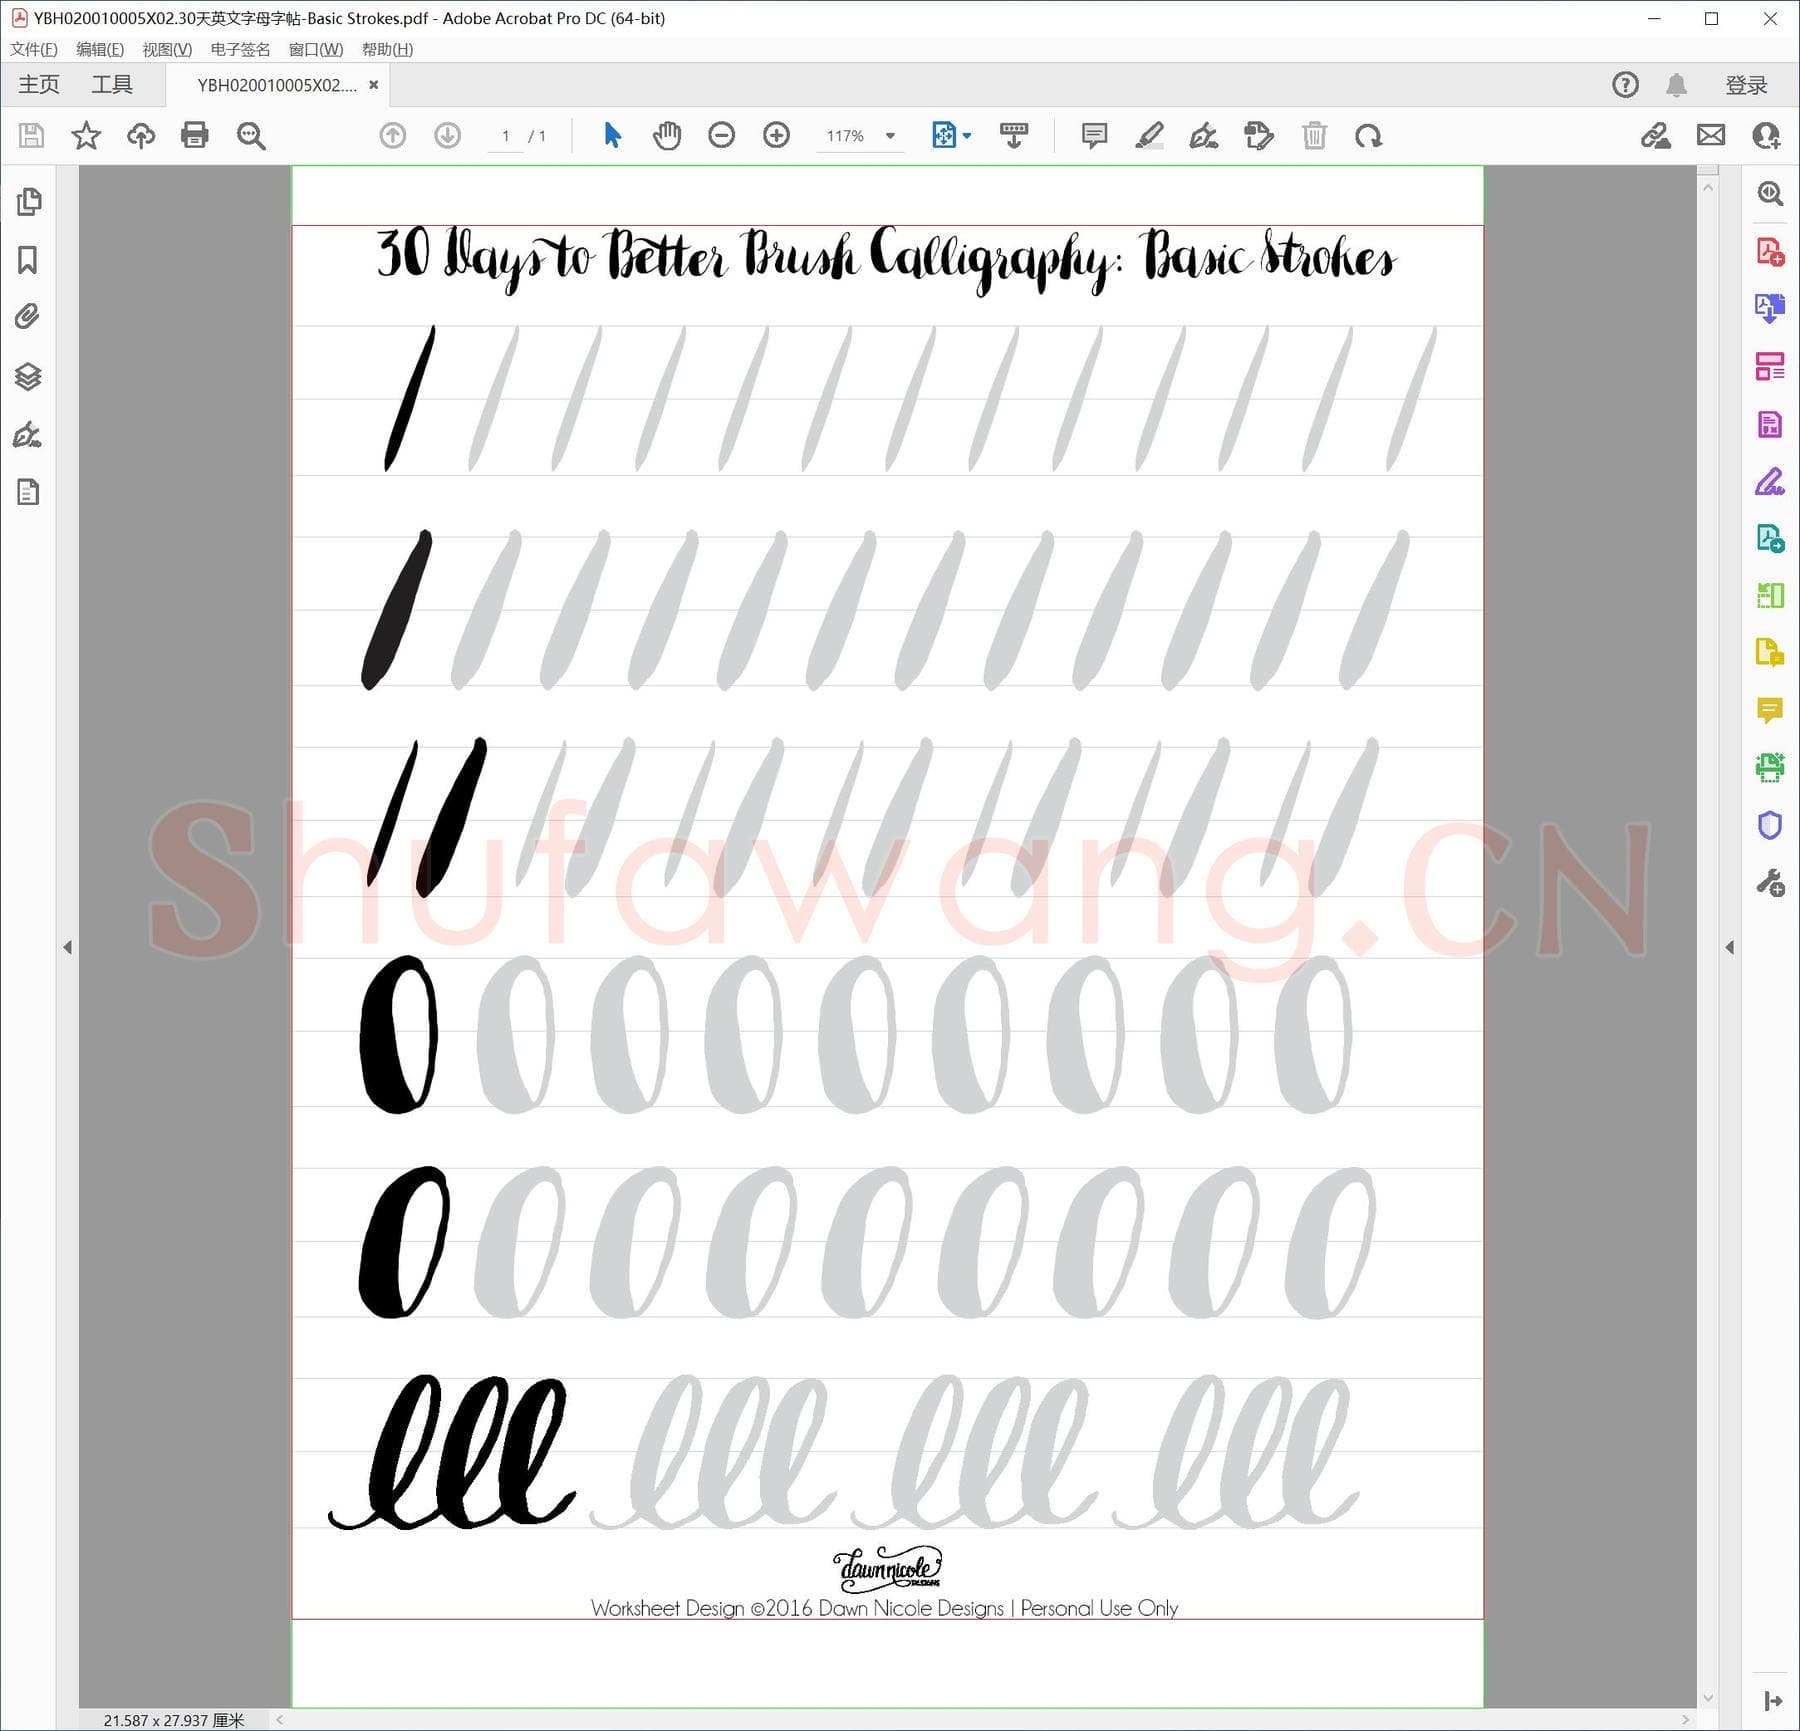1800x1731 pixels.
Task: Go to the previous page arrow
Action: pos(393,135)
